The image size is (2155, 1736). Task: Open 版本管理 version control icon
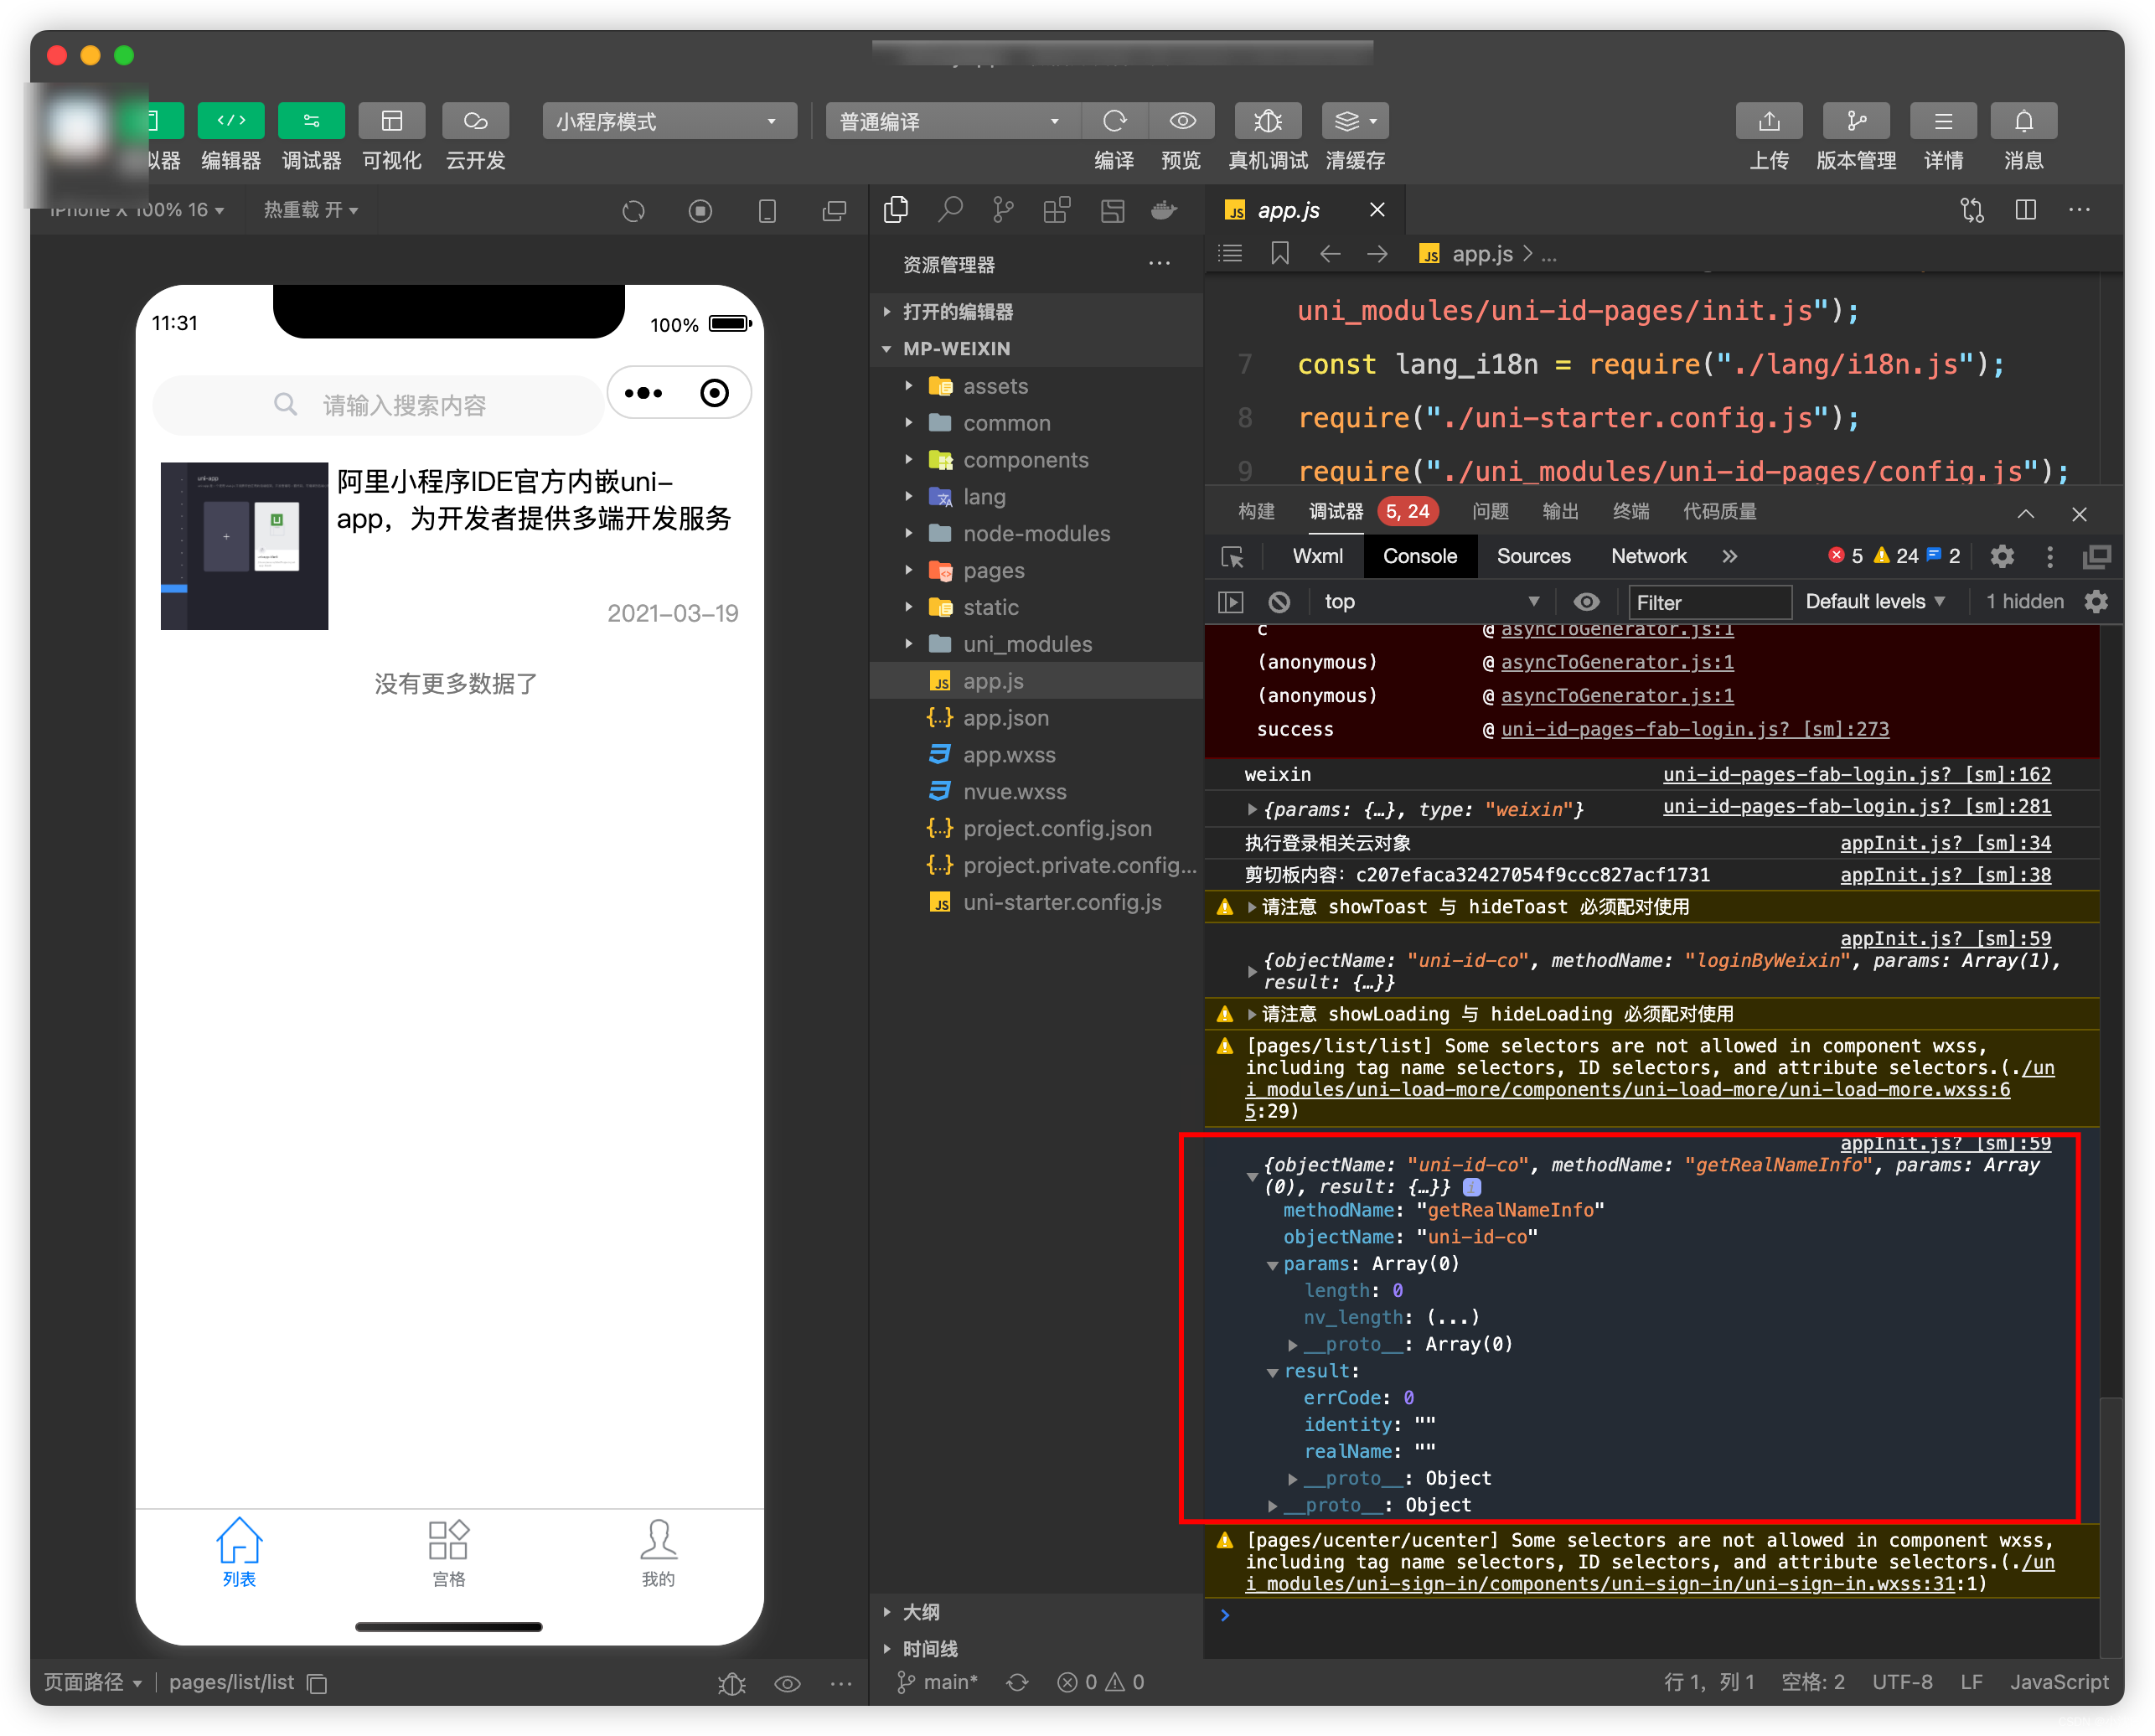coord(1855,121)
